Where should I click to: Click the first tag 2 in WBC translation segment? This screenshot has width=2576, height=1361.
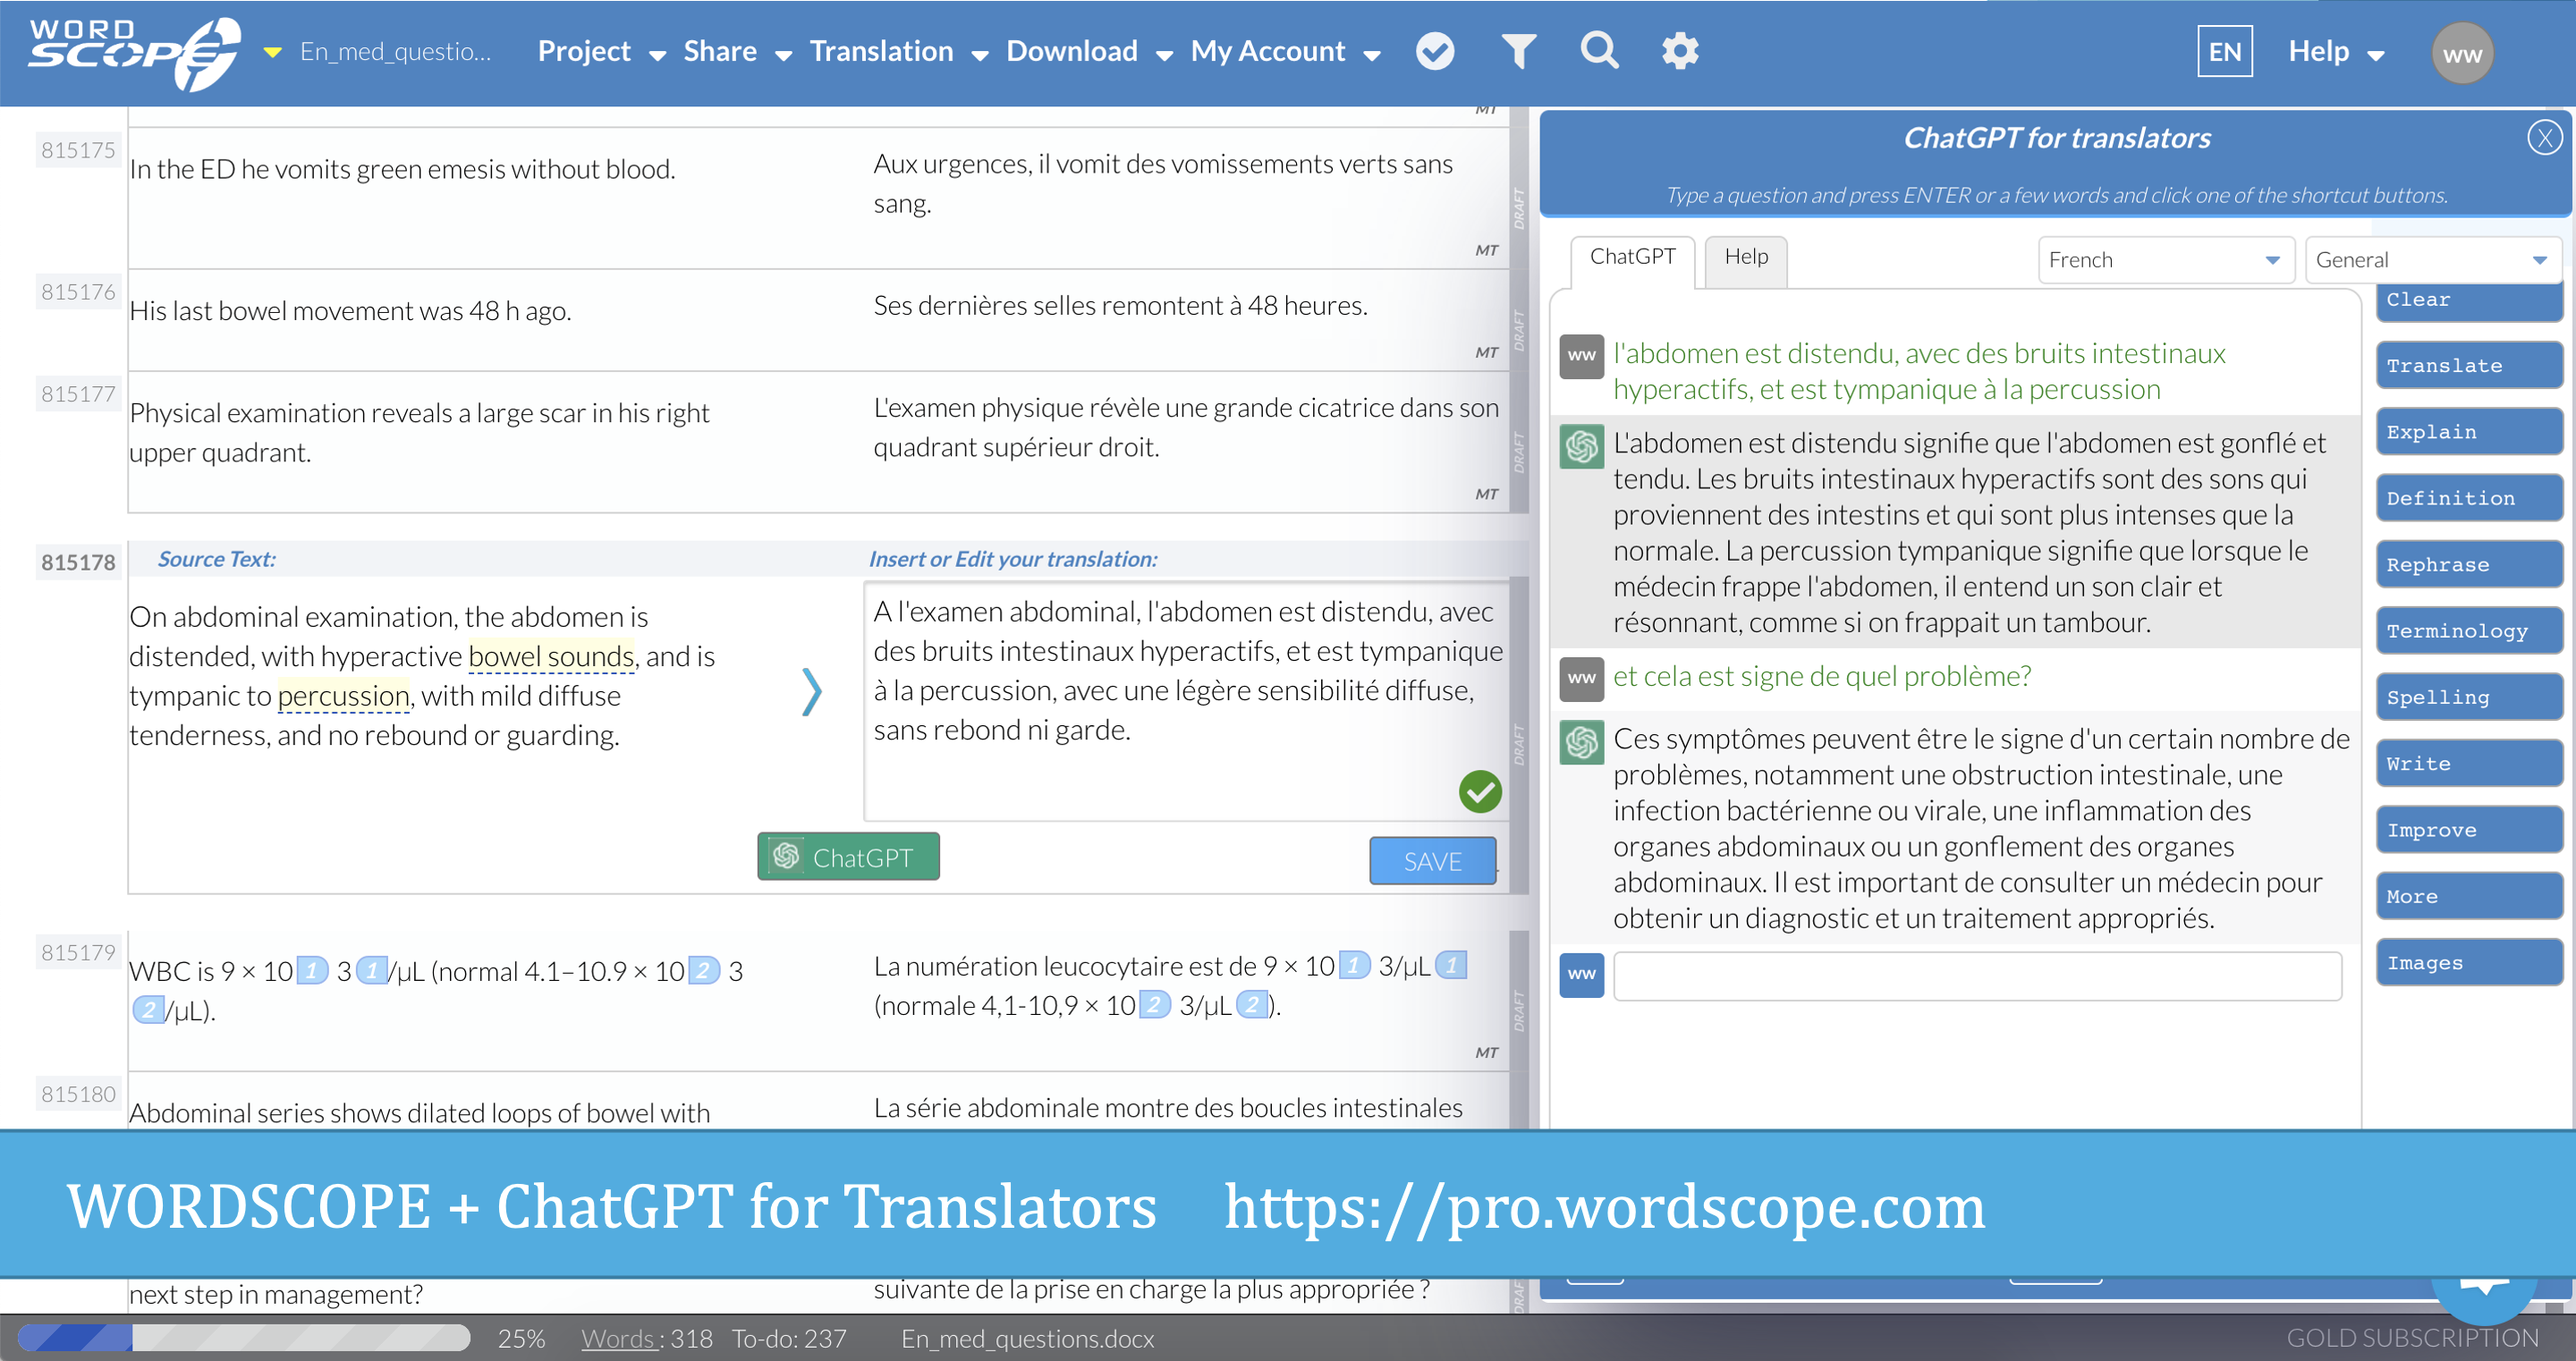coord(1154,1005)
